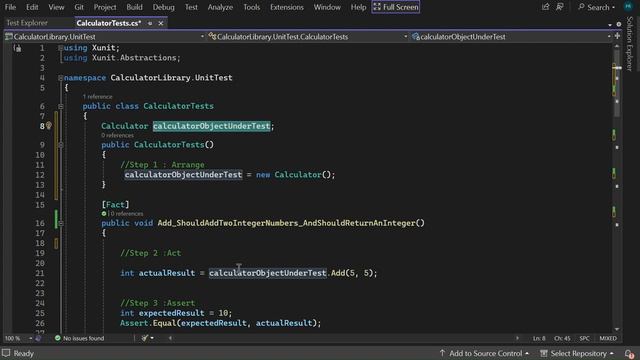Viewport: 640px width, 360px height.
Task: Click the tab well settings gear icon
Action: tap(619, 24)
